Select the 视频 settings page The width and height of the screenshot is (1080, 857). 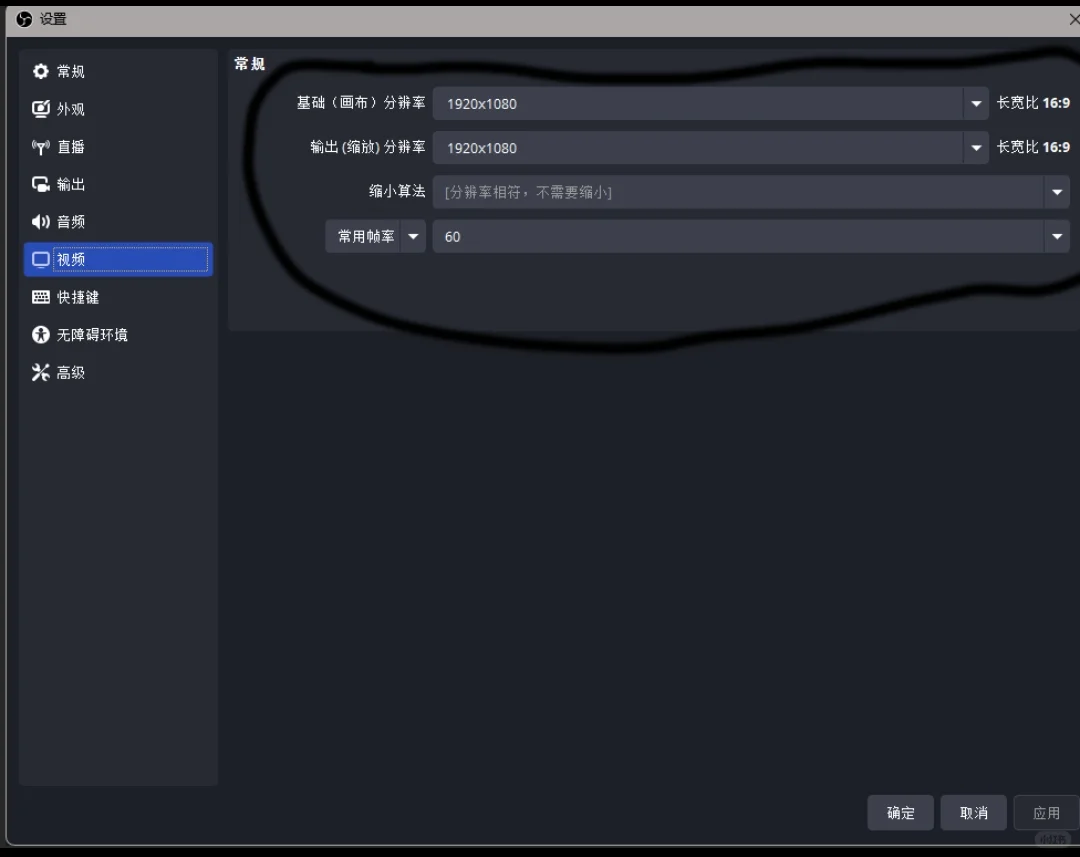[118, 259]
